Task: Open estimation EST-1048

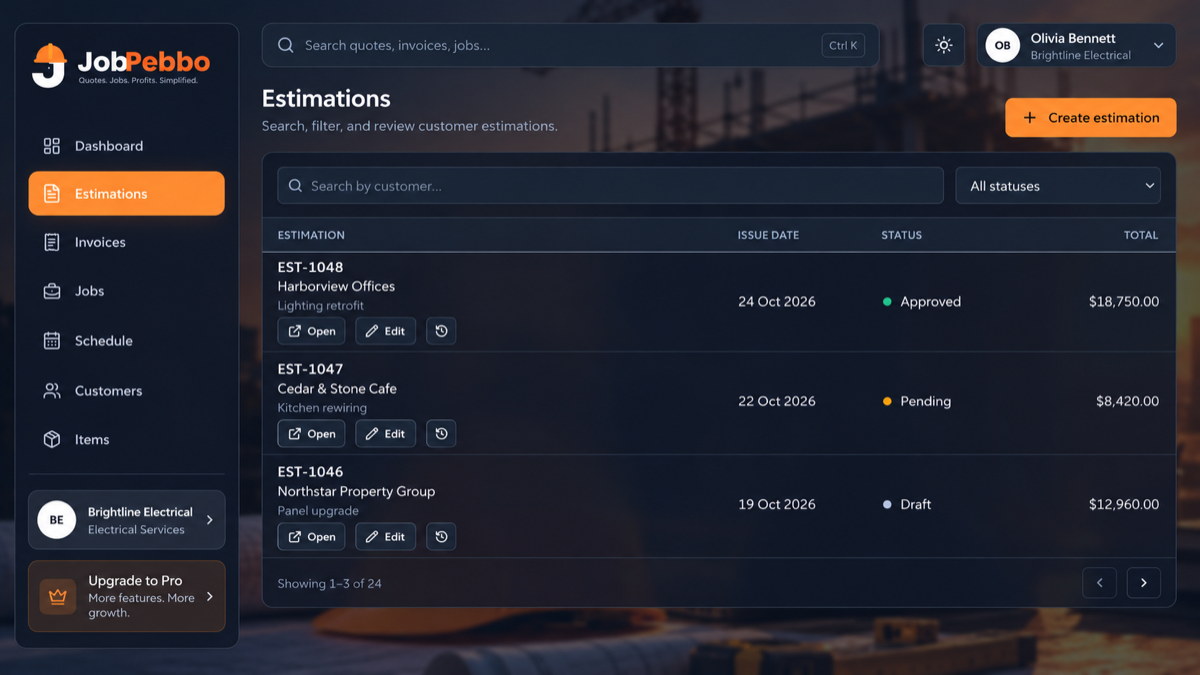Action: [311, 331]
